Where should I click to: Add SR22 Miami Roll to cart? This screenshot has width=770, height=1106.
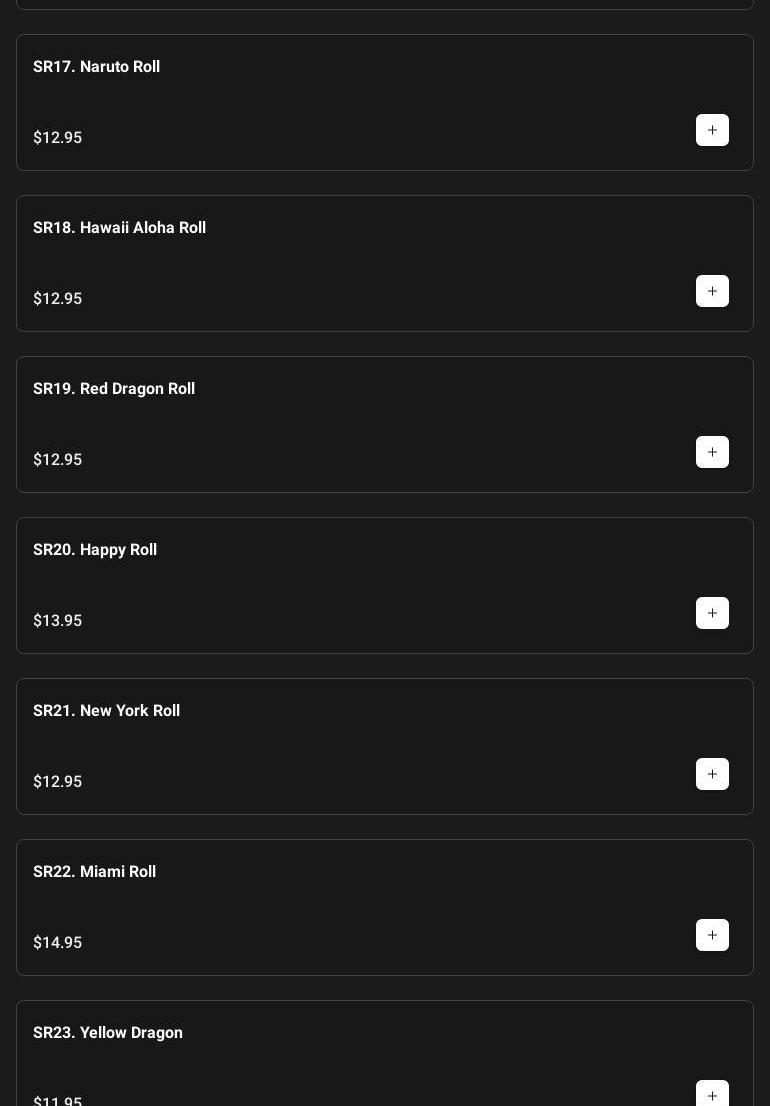(712, 935)
